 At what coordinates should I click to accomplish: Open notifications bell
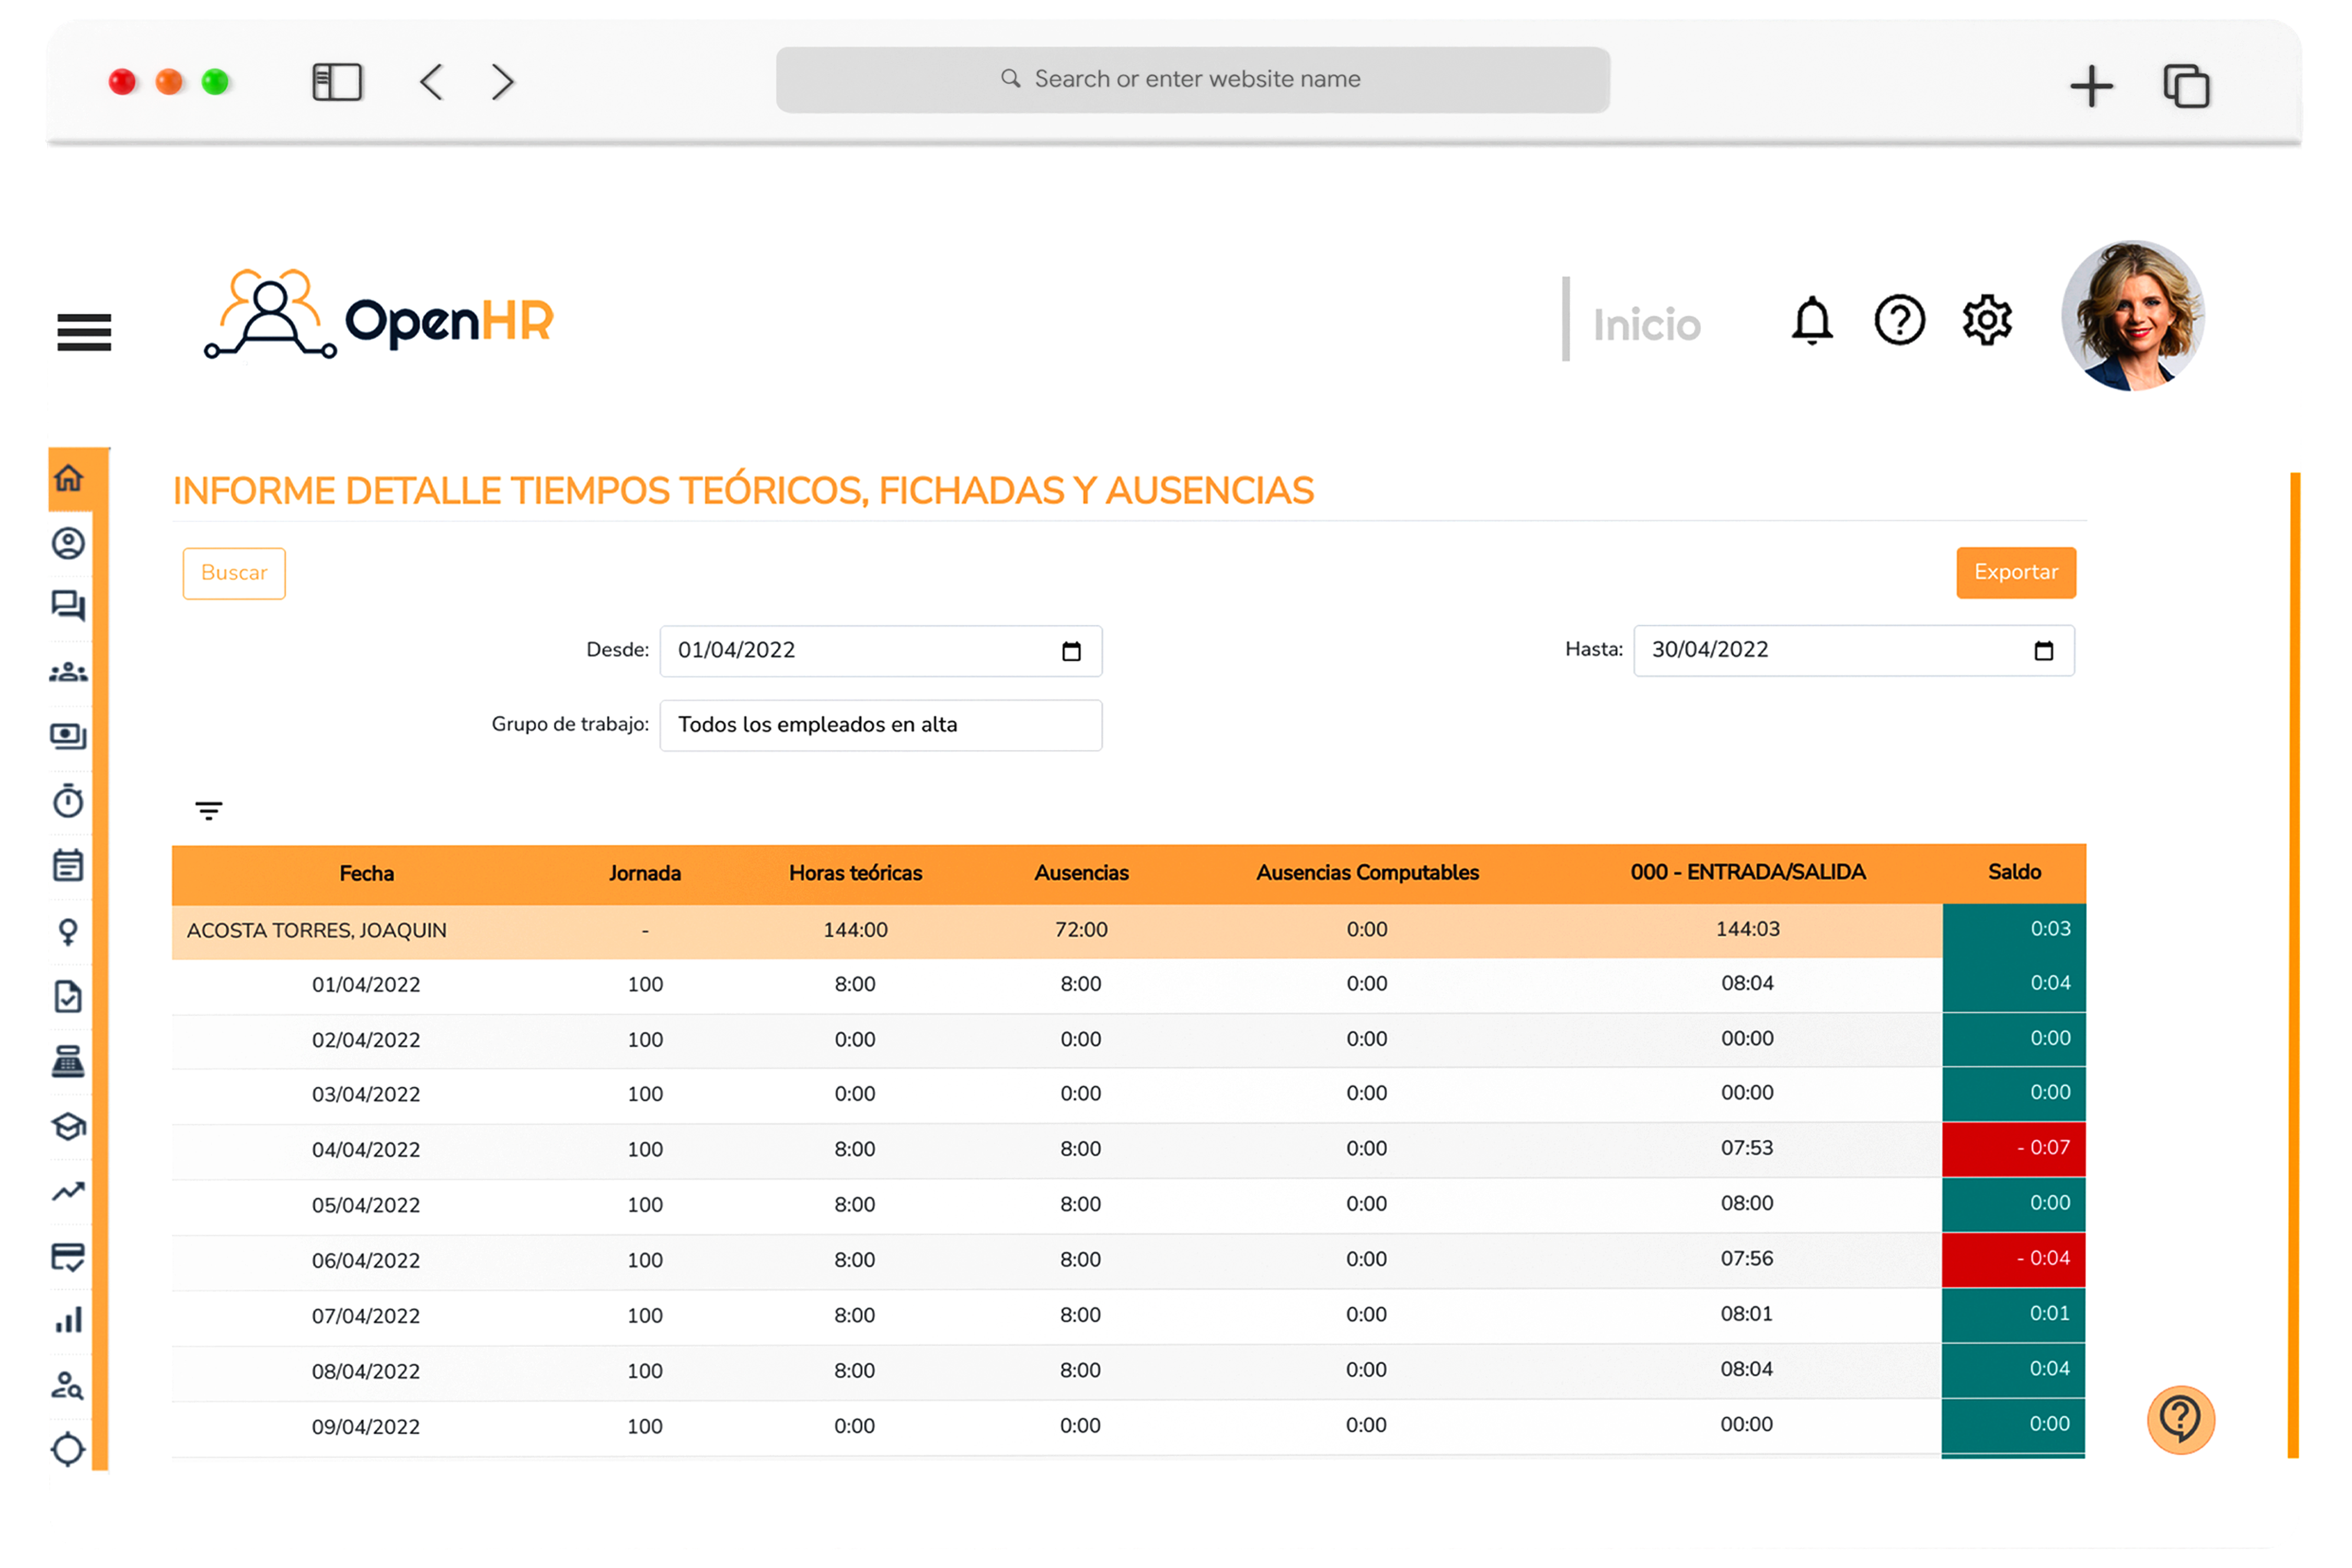(x=1812, y=321)
